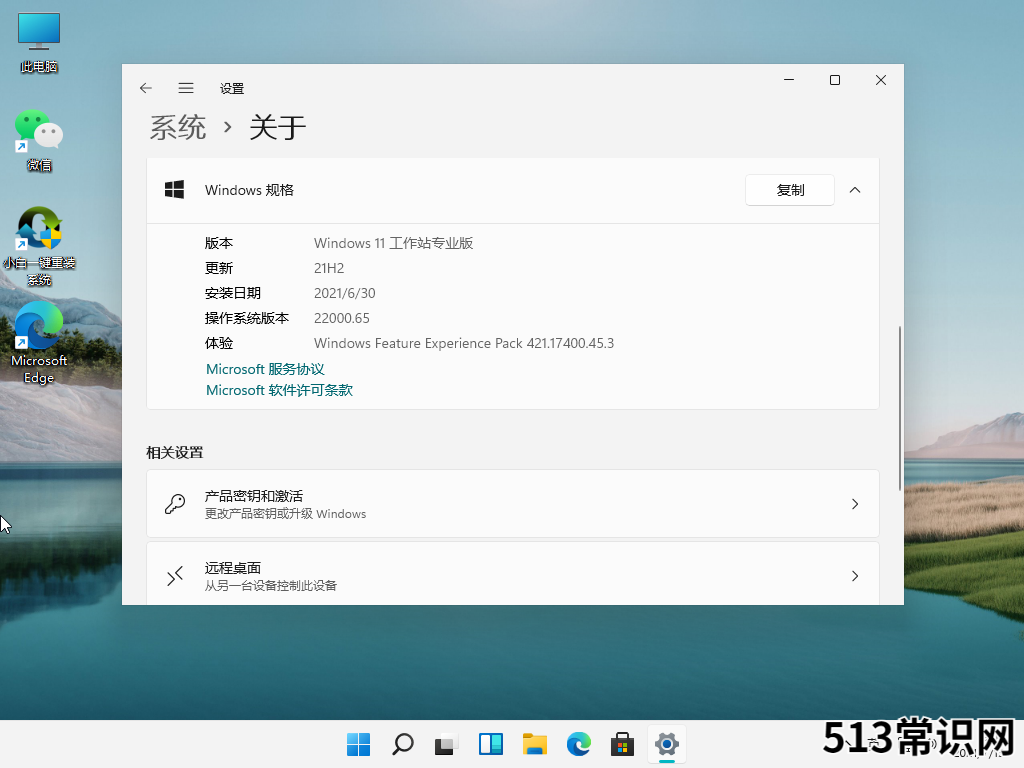This screenshot has width=1024, height=768.
Task: Open 远程桌面 settings entry
Action: coord(512,576)
